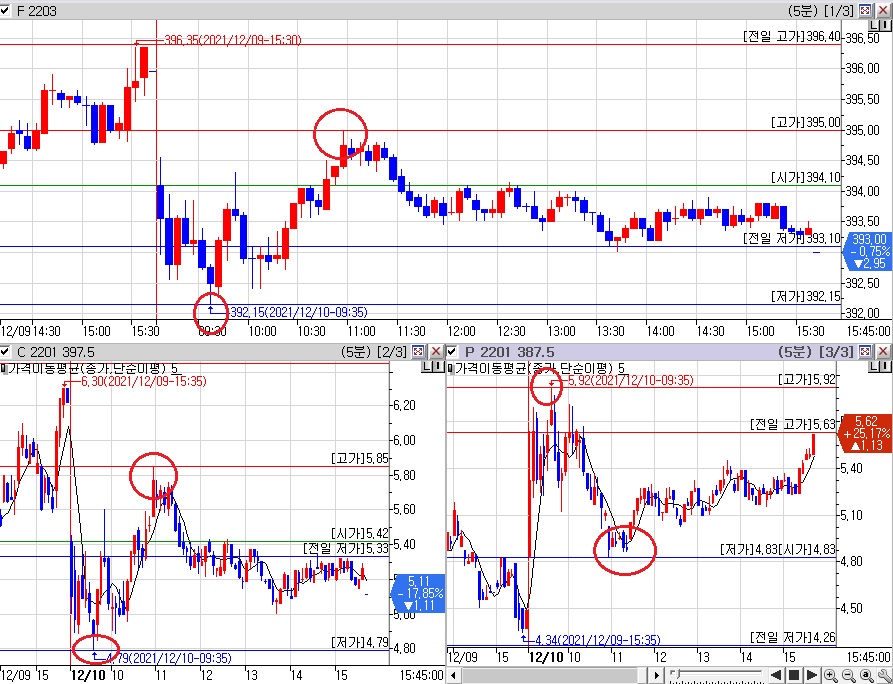893x684 pixels.
Task: Open chart settings wrench icon
Action: pos(884,675)
